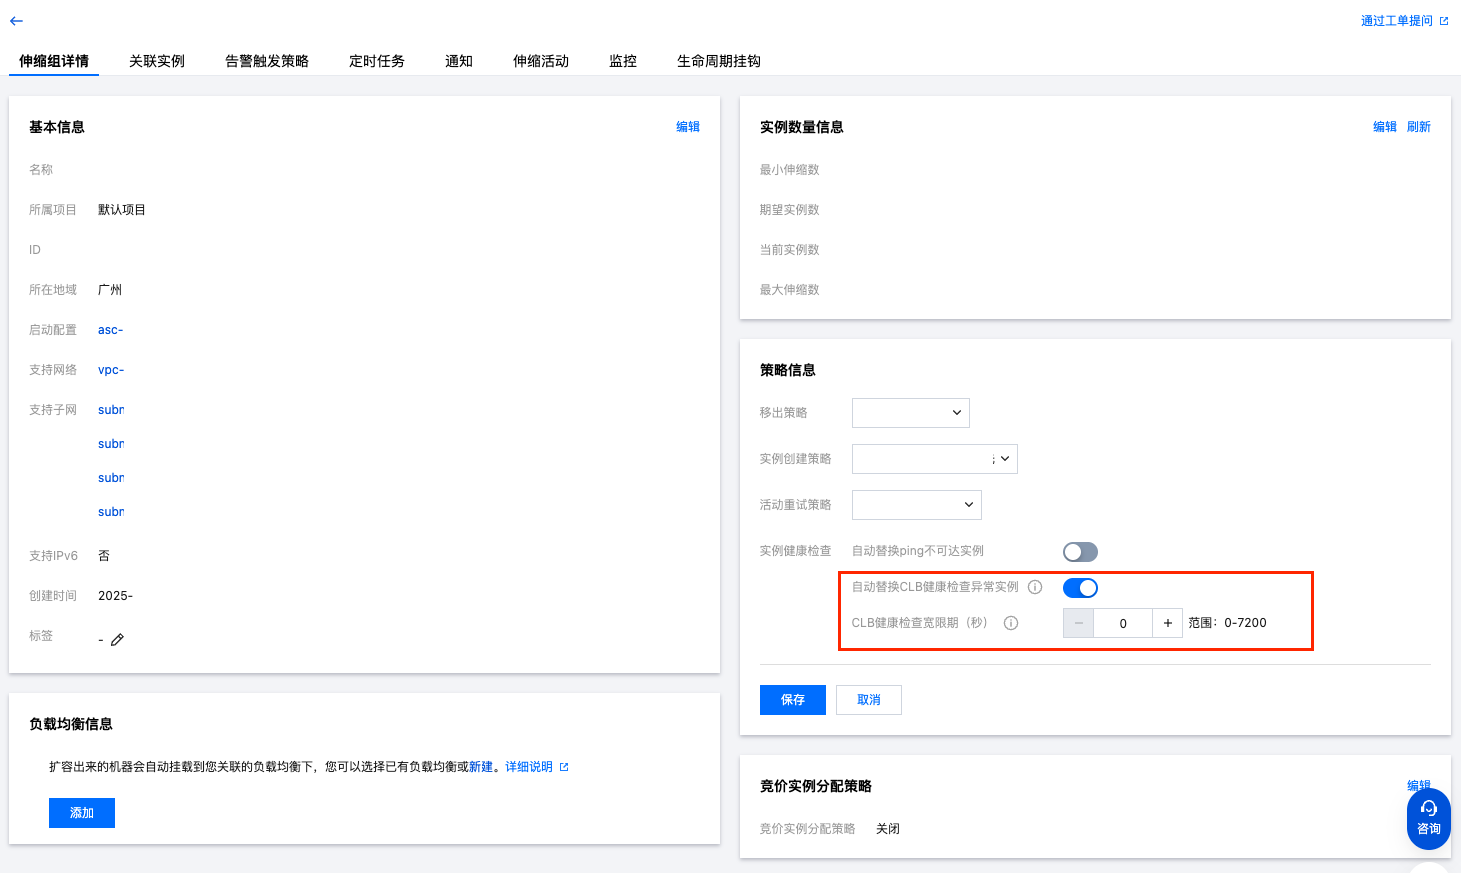Open the 详细说明 link
This screenshot has height=873, width=1461.
point(529,767)
